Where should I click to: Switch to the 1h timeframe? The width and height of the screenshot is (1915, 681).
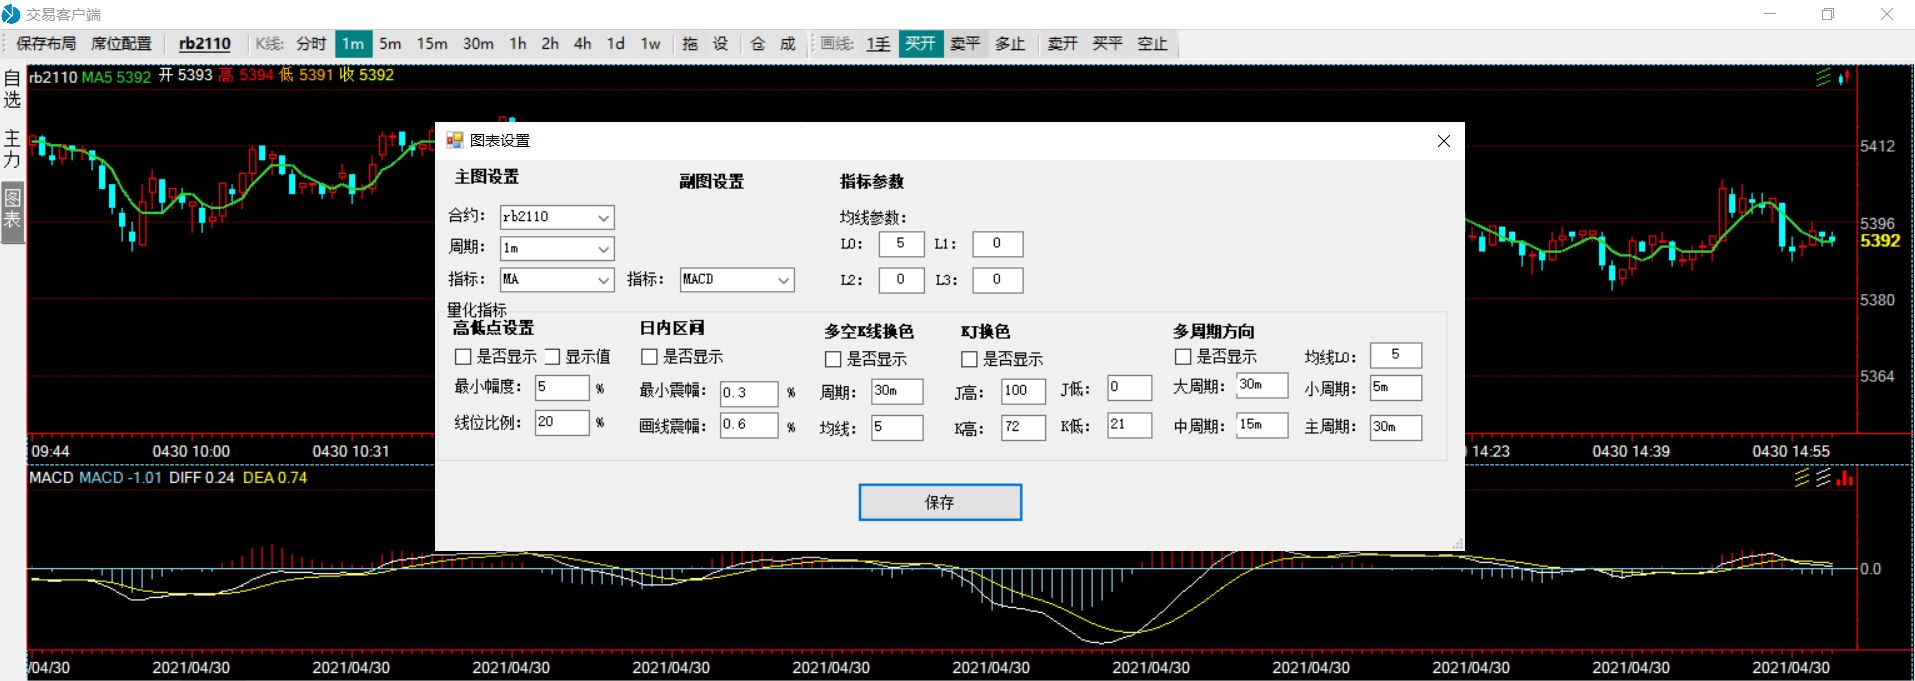[x=518, y=44]
